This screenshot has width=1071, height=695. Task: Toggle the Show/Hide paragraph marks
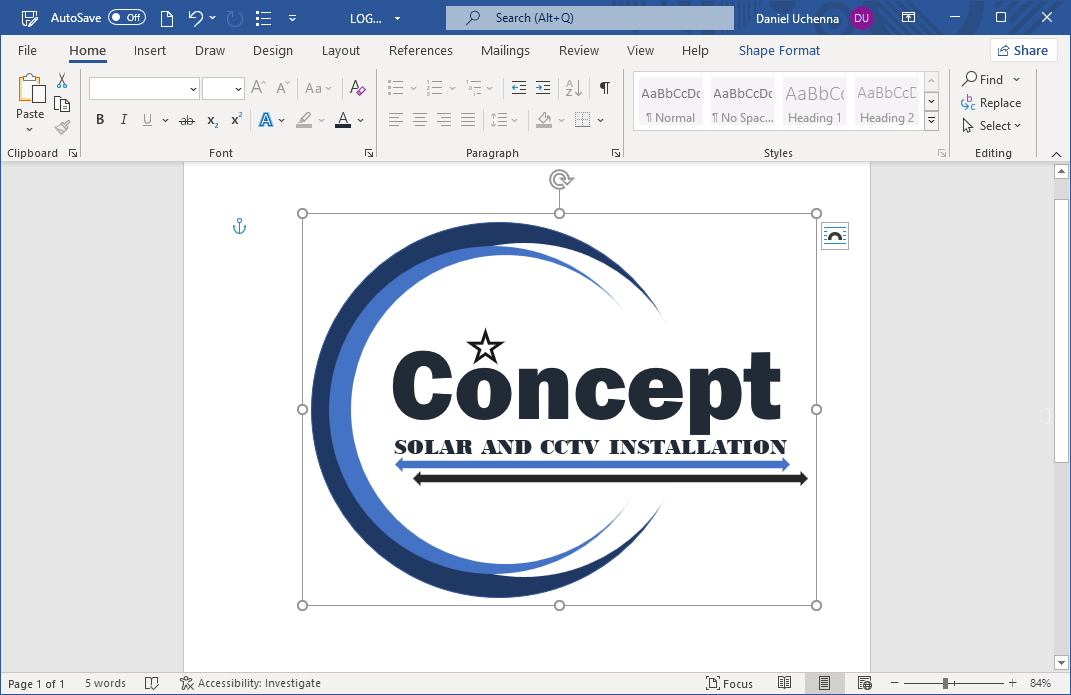[604, 88]
